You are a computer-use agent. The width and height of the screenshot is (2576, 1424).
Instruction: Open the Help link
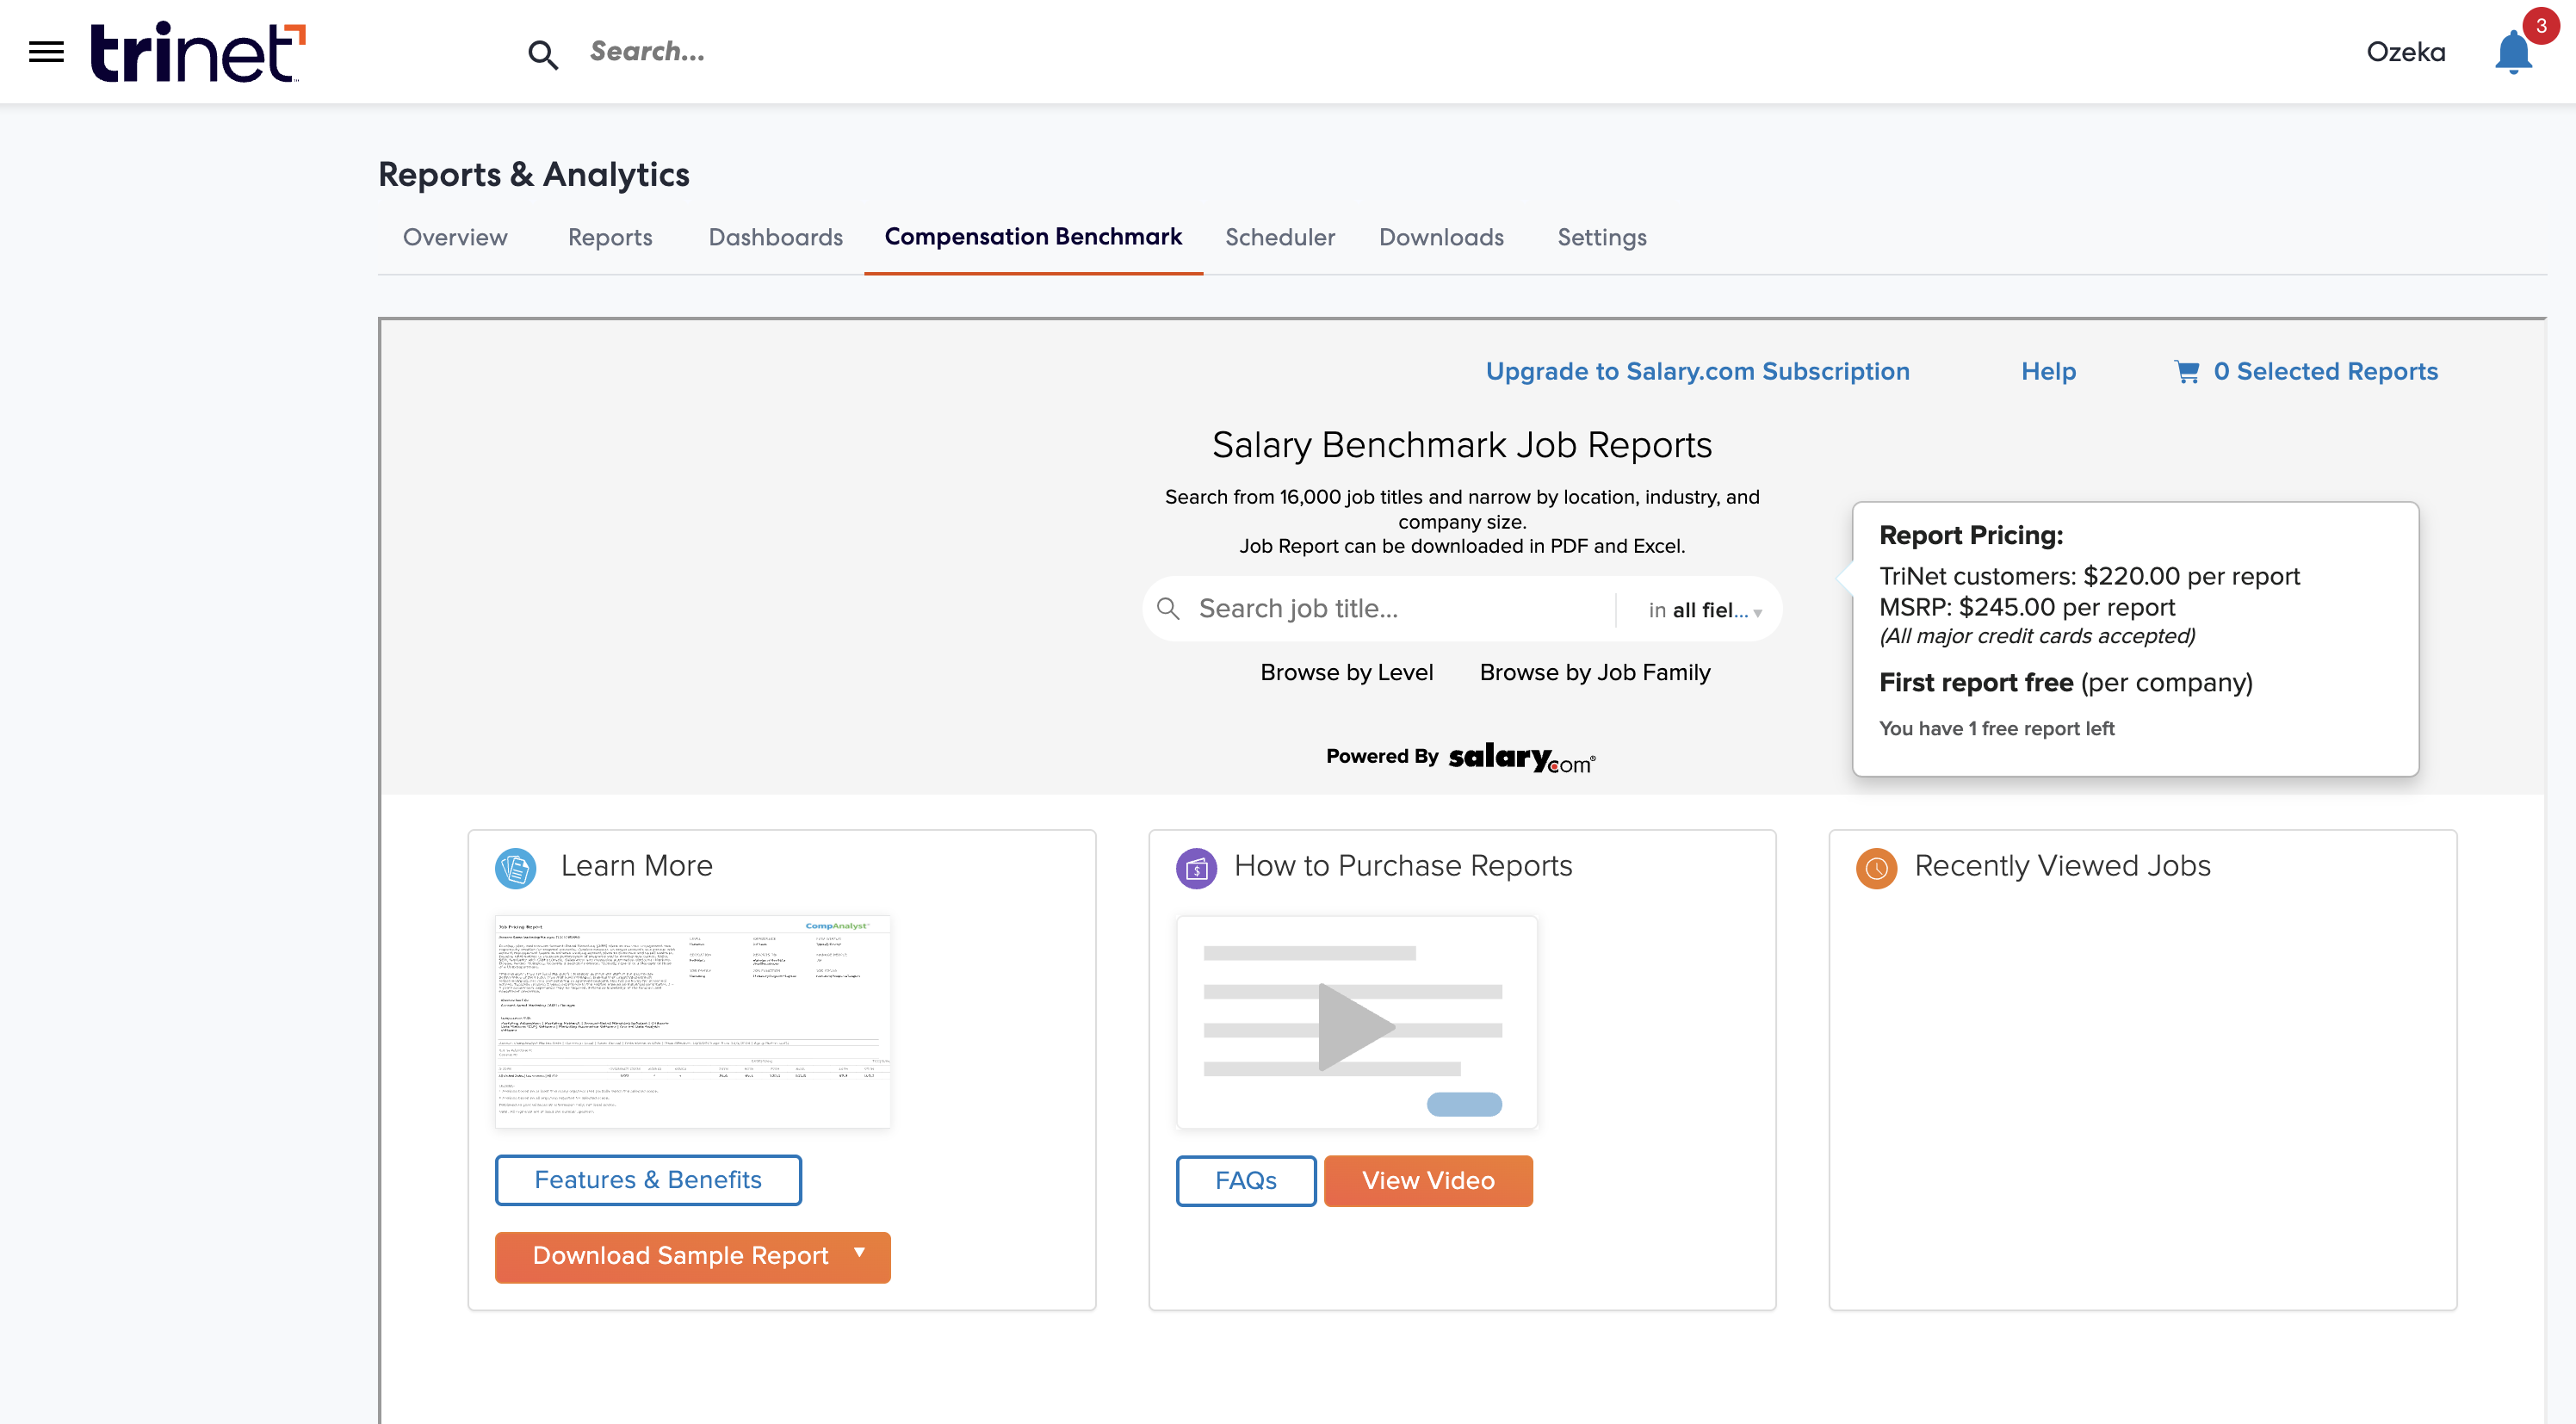[x=2048, y=371]
